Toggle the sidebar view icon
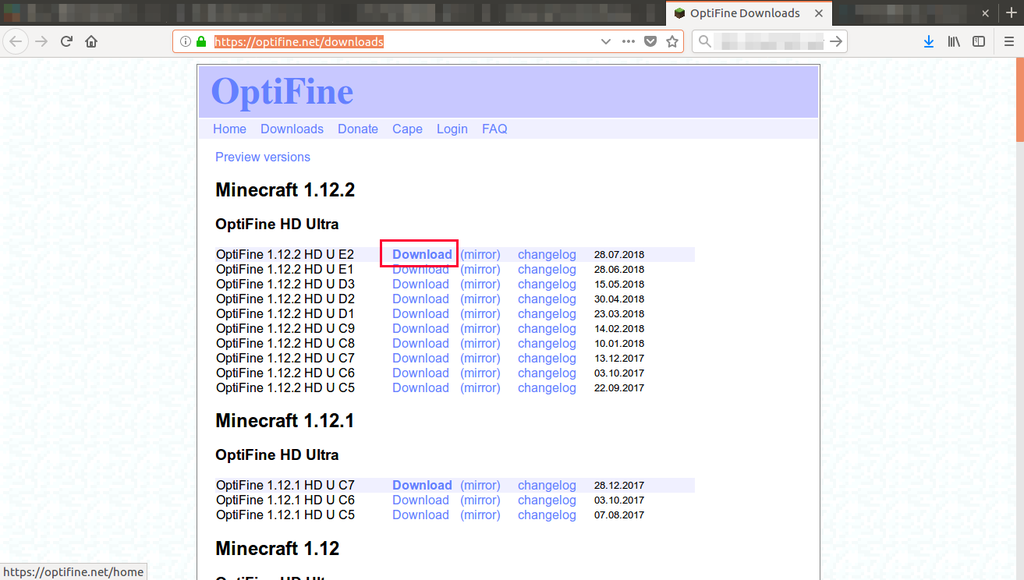The width and height of the screenshot is (1024, 580). [x=978, y=42]
